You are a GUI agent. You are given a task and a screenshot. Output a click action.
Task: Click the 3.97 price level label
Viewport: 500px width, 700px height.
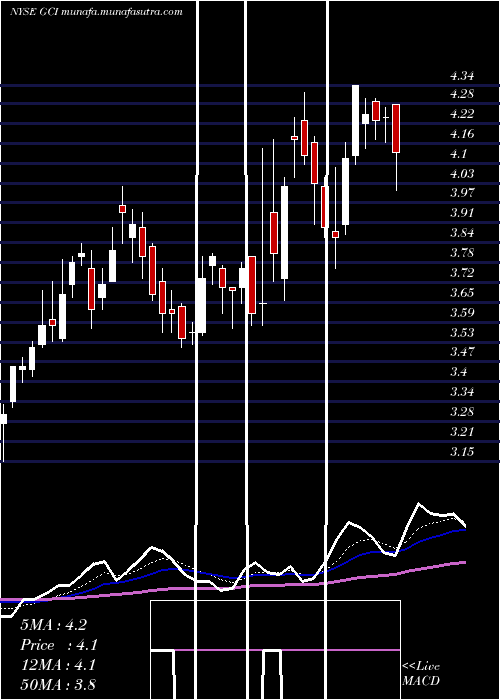[462, 193]
